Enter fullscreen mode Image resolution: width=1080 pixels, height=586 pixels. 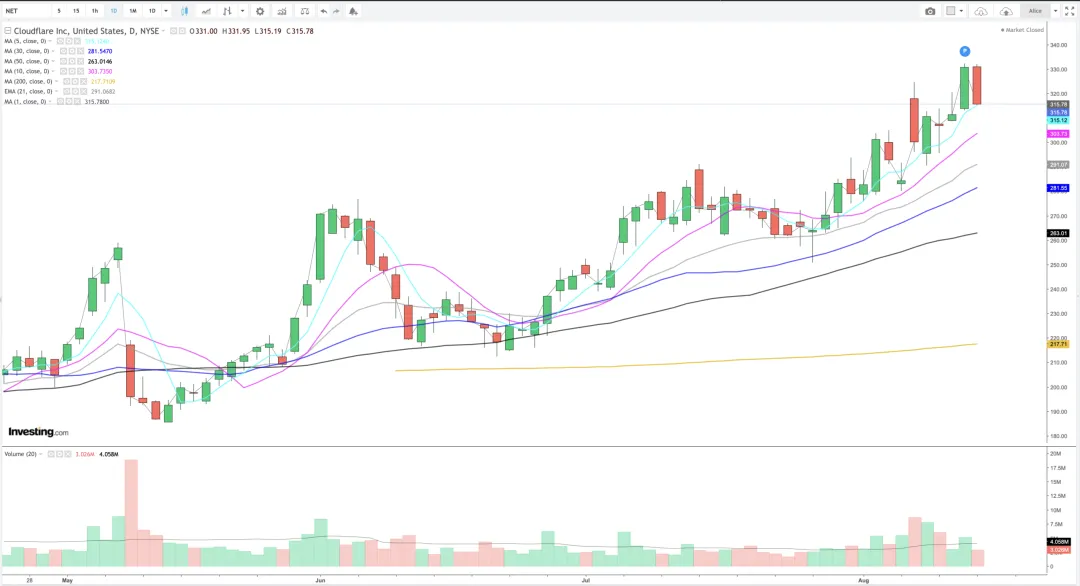1070,11
